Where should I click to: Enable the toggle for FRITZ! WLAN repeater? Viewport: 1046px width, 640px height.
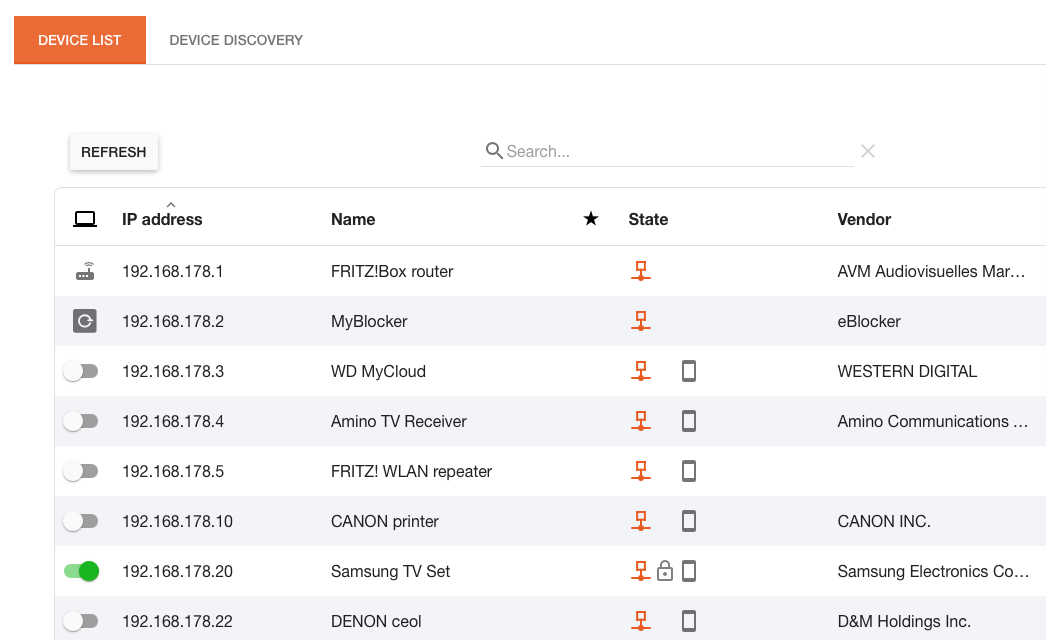[81, 471]
